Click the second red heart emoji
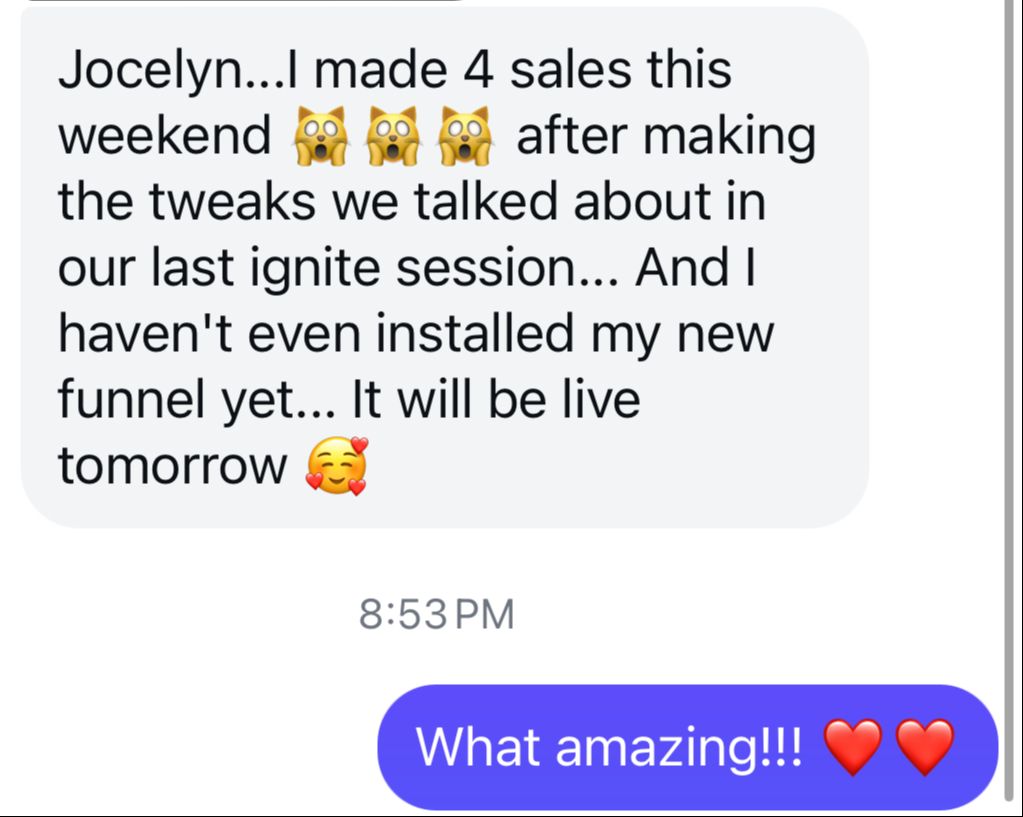1023x817 pixels. click(925, 747)
